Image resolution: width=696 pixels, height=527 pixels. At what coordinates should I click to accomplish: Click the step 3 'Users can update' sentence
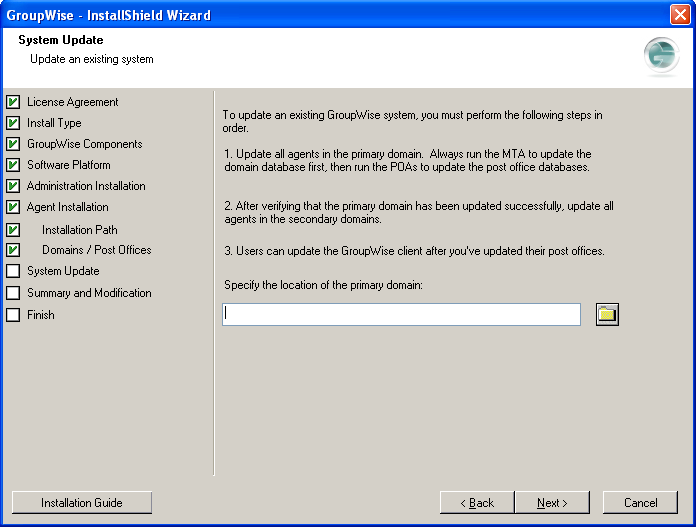tap(414, 251)
